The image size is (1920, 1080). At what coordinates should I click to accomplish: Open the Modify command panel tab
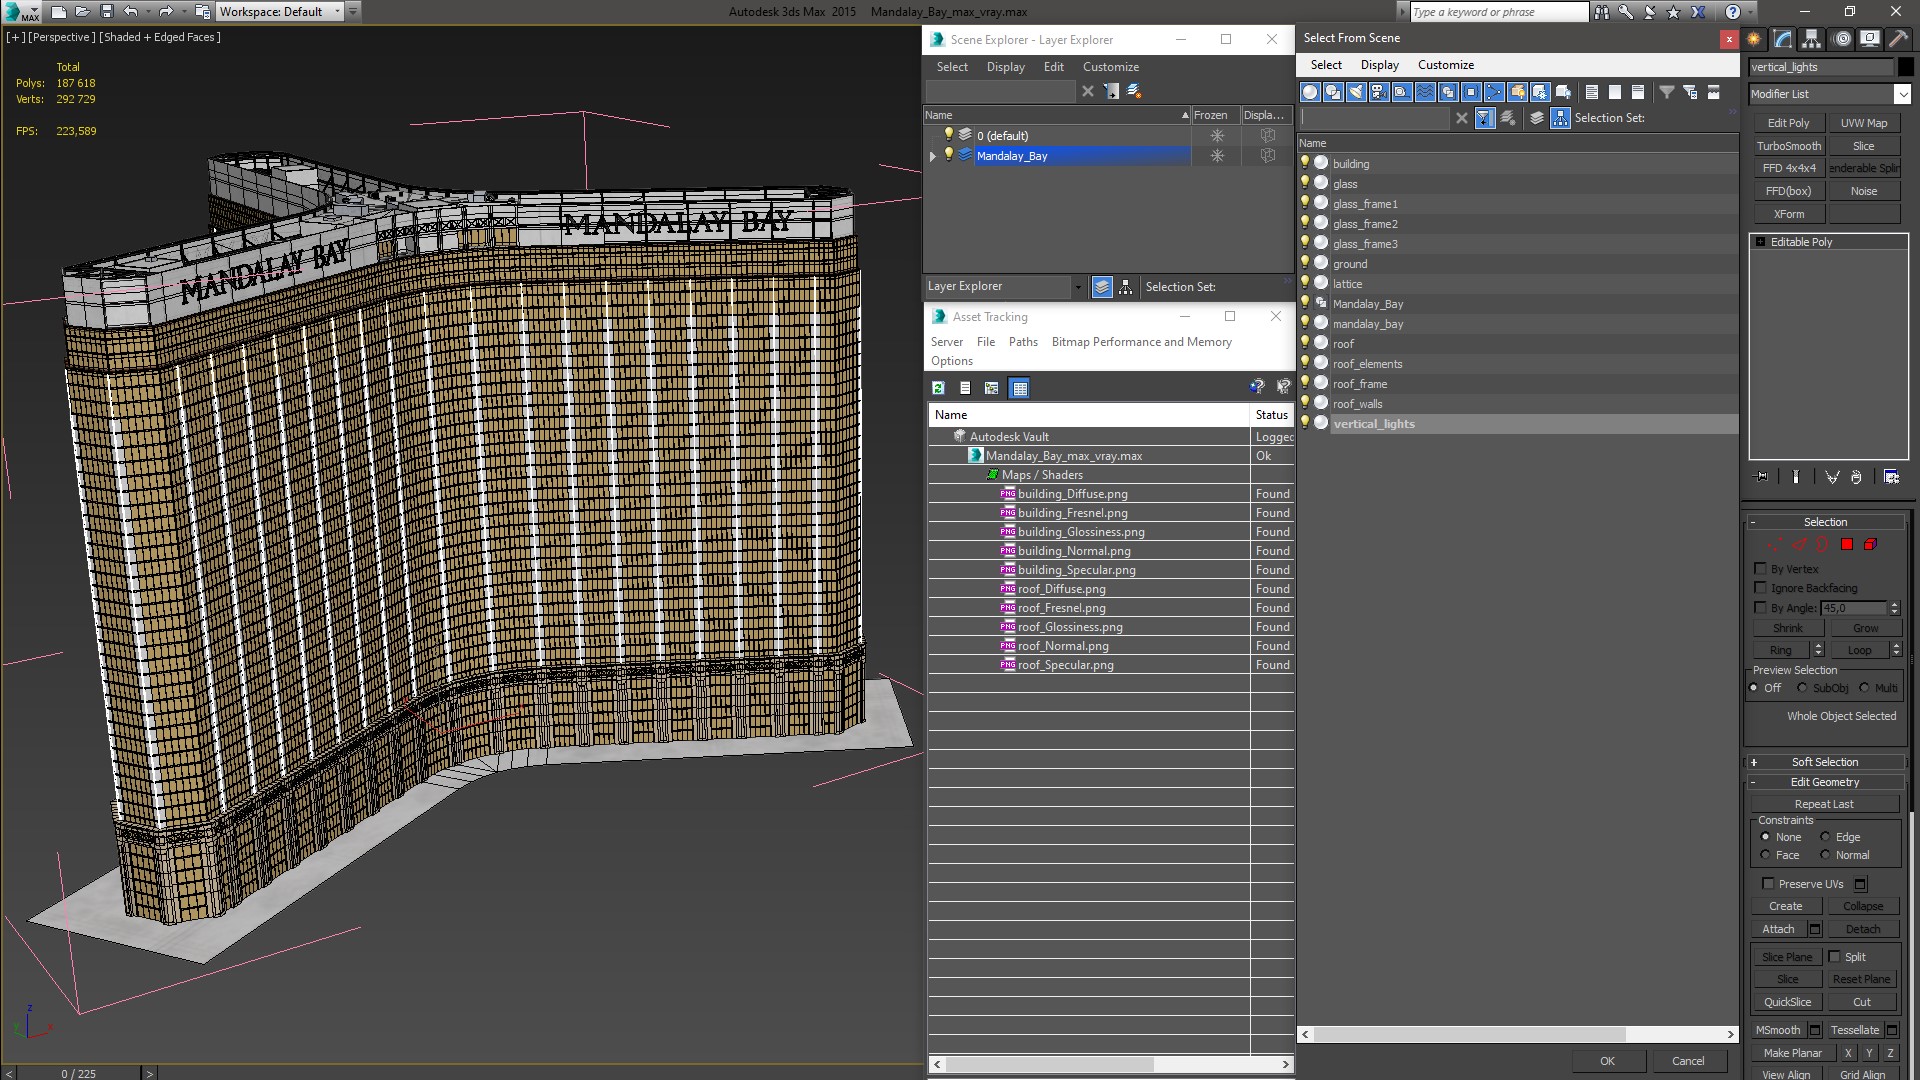coord(1783,39)
